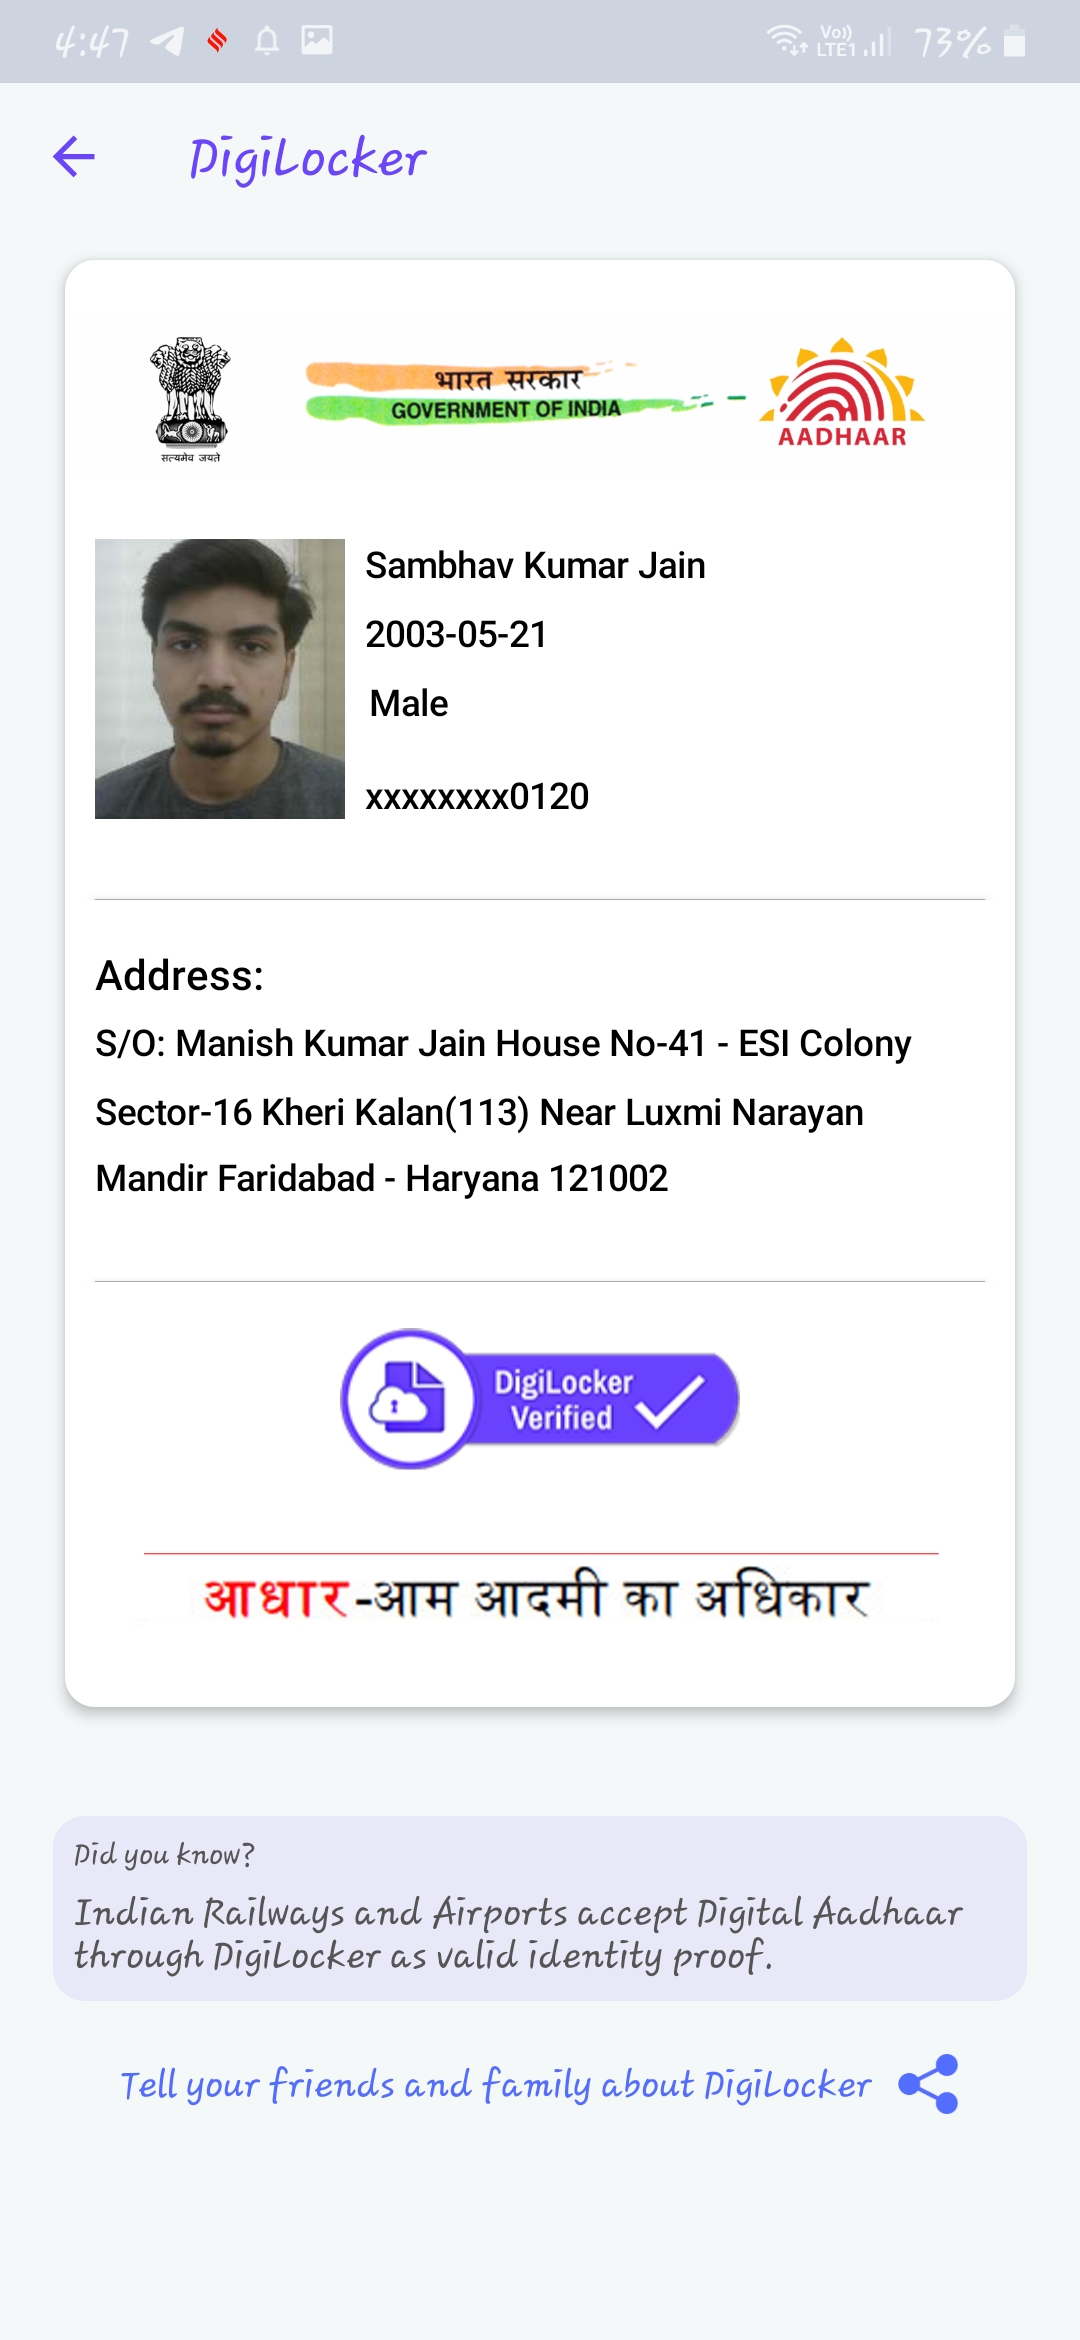Image resolution: width=1080 pixels, height=2340 pixels.
Task: Tap the back arrow icon
Action: 74,158
